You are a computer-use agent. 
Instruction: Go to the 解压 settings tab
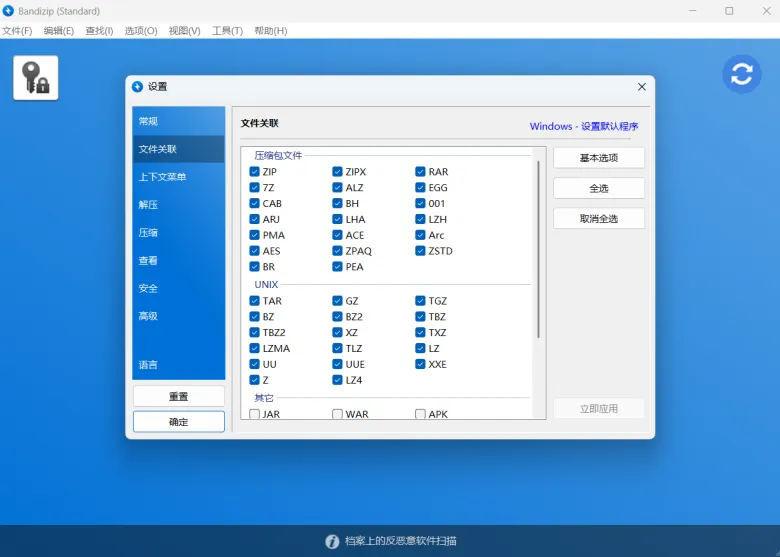(x=179, y=204)
